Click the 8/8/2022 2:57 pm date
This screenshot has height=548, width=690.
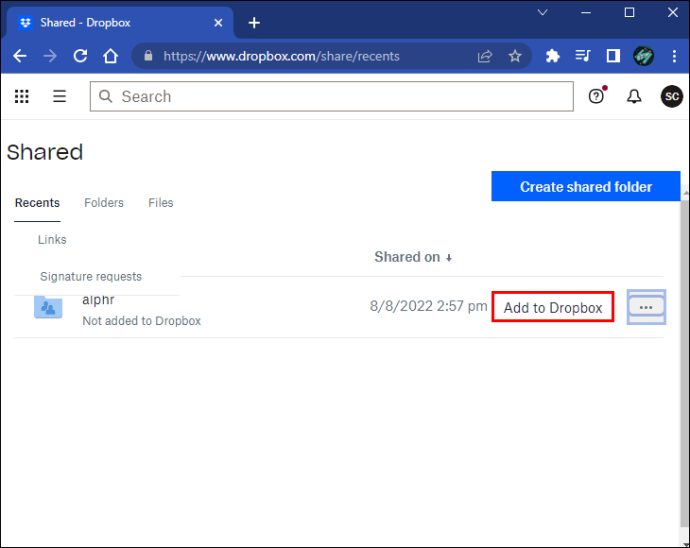(x=428, y=306)
